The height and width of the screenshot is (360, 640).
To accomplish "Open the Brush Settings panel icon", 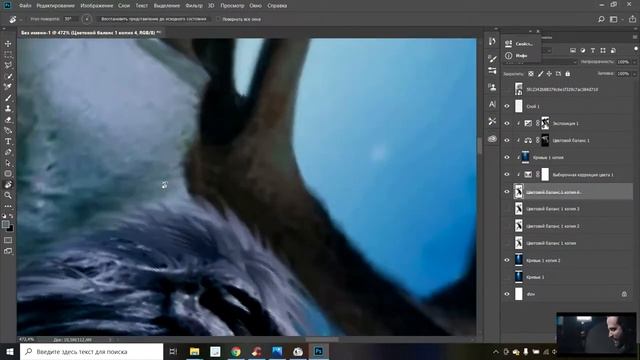I will [492, 59].
